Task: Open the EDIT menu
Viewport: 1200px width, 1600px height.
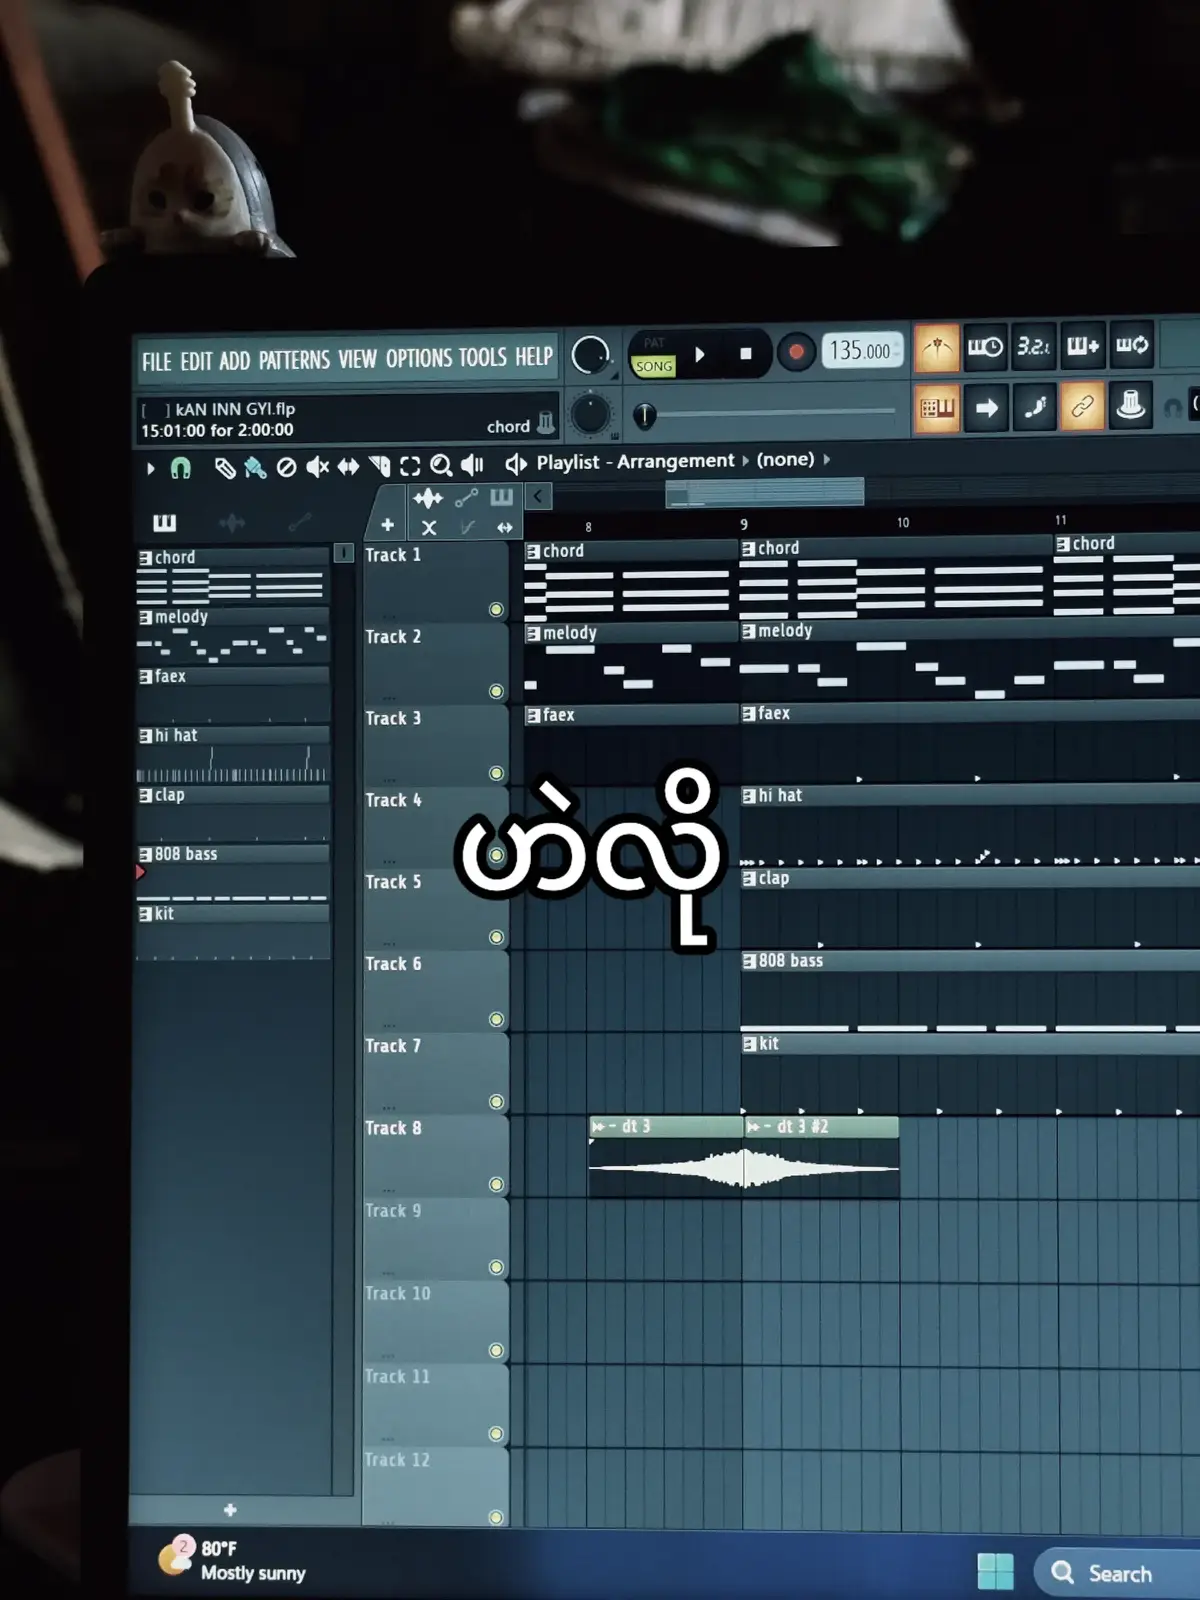Action: tap(196, 361)
